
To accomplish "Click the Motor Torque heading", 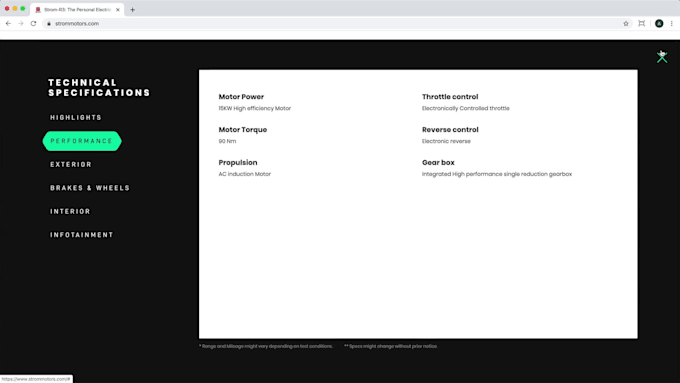I will point(243,130).
